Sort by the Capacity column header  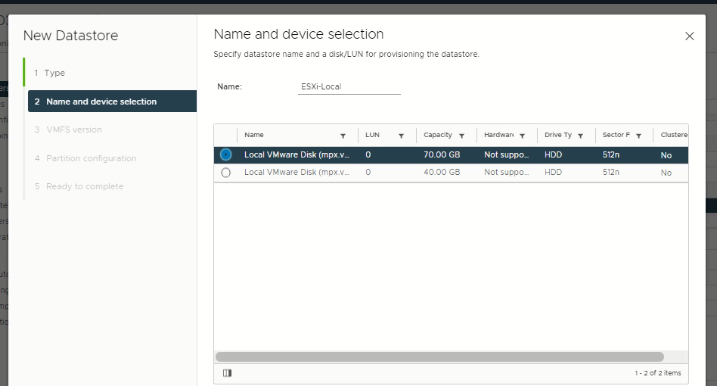[438, 134]
